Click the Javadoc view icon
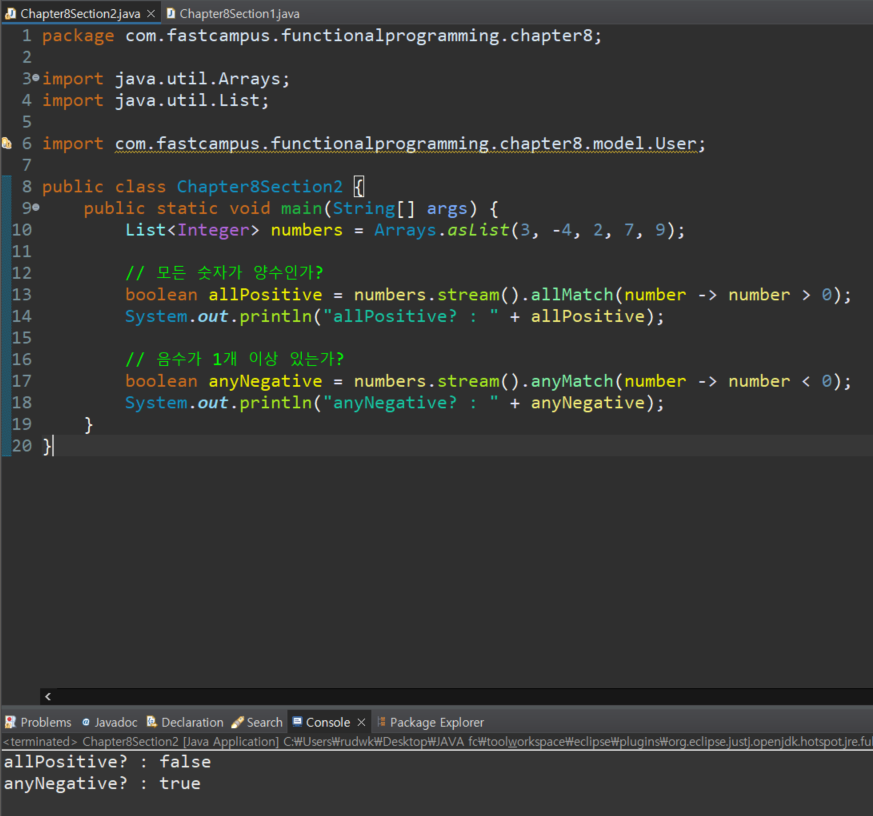 86,722
